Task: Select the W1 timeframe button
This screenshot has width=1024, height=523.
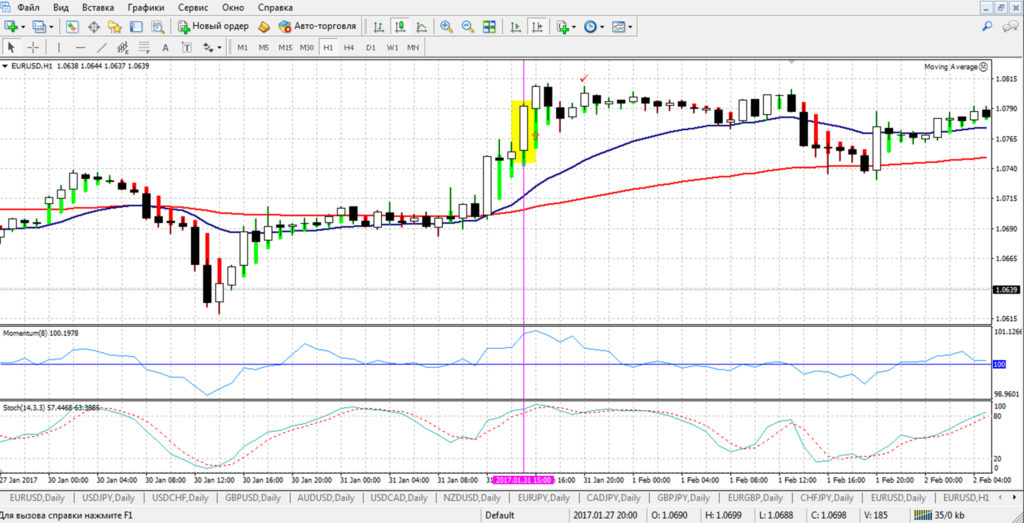Action: [x=392, y=48]
